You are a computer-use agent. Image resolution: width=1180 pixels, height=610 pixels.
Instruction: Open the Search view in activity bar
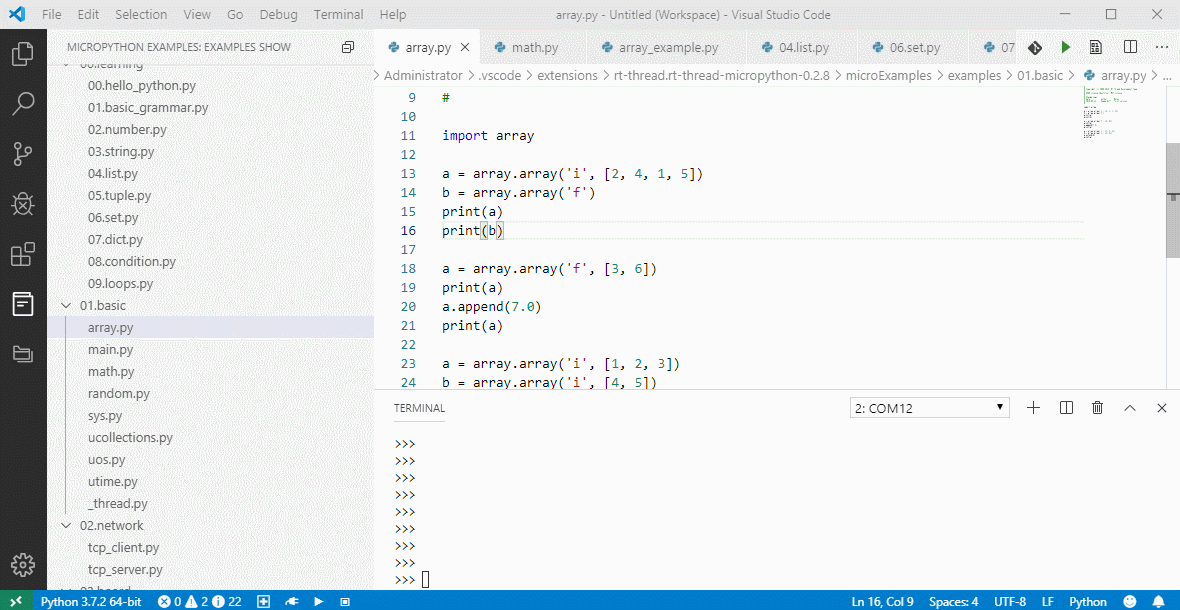point(23,103)
